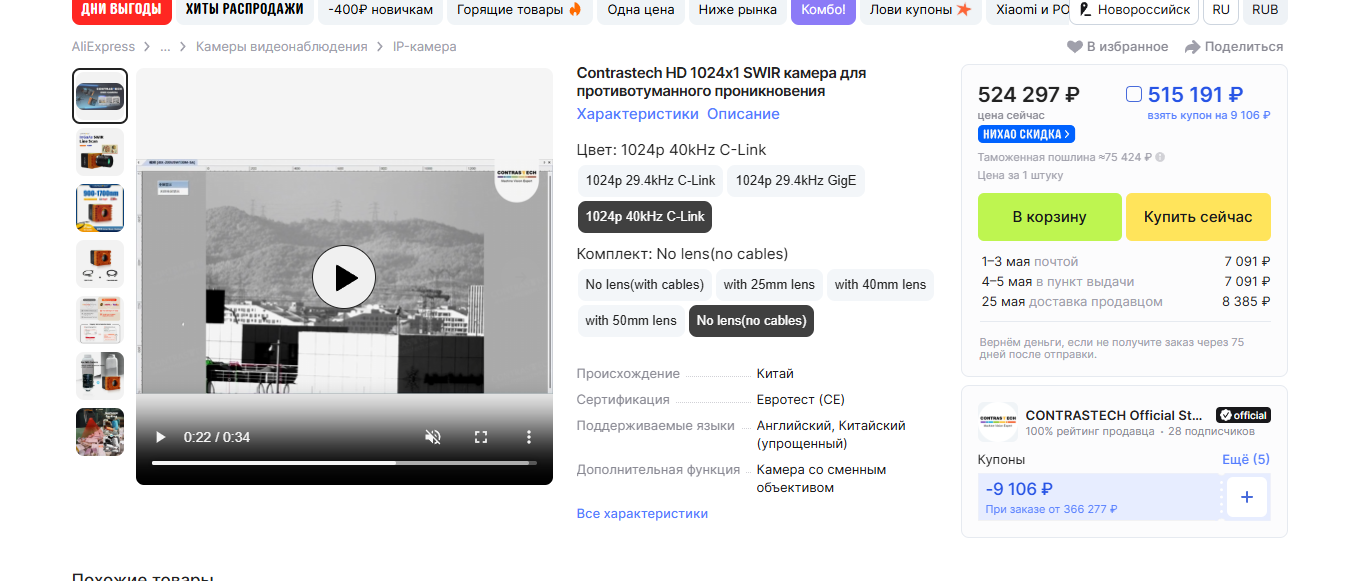
Task: Open video more options three-dot menu
Action: click(529, 437)
